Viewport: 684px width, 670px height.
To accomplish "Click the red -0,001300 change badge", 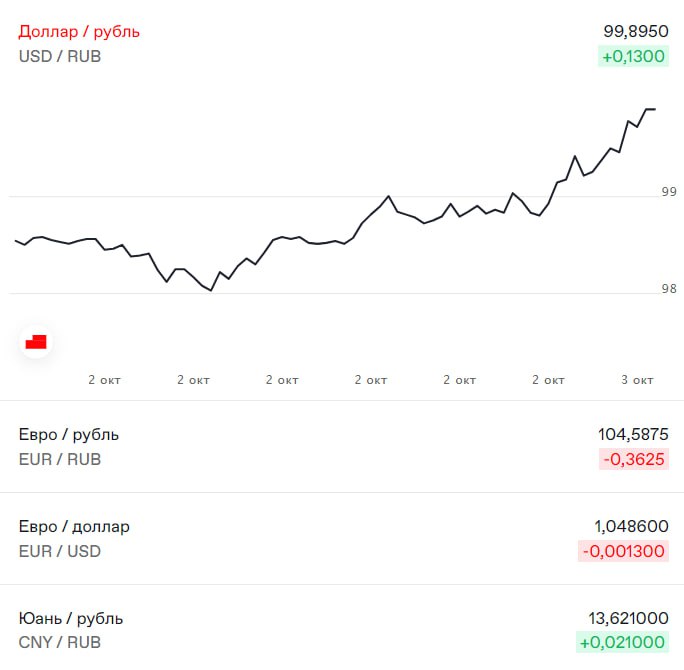I will tap(623, 551).
